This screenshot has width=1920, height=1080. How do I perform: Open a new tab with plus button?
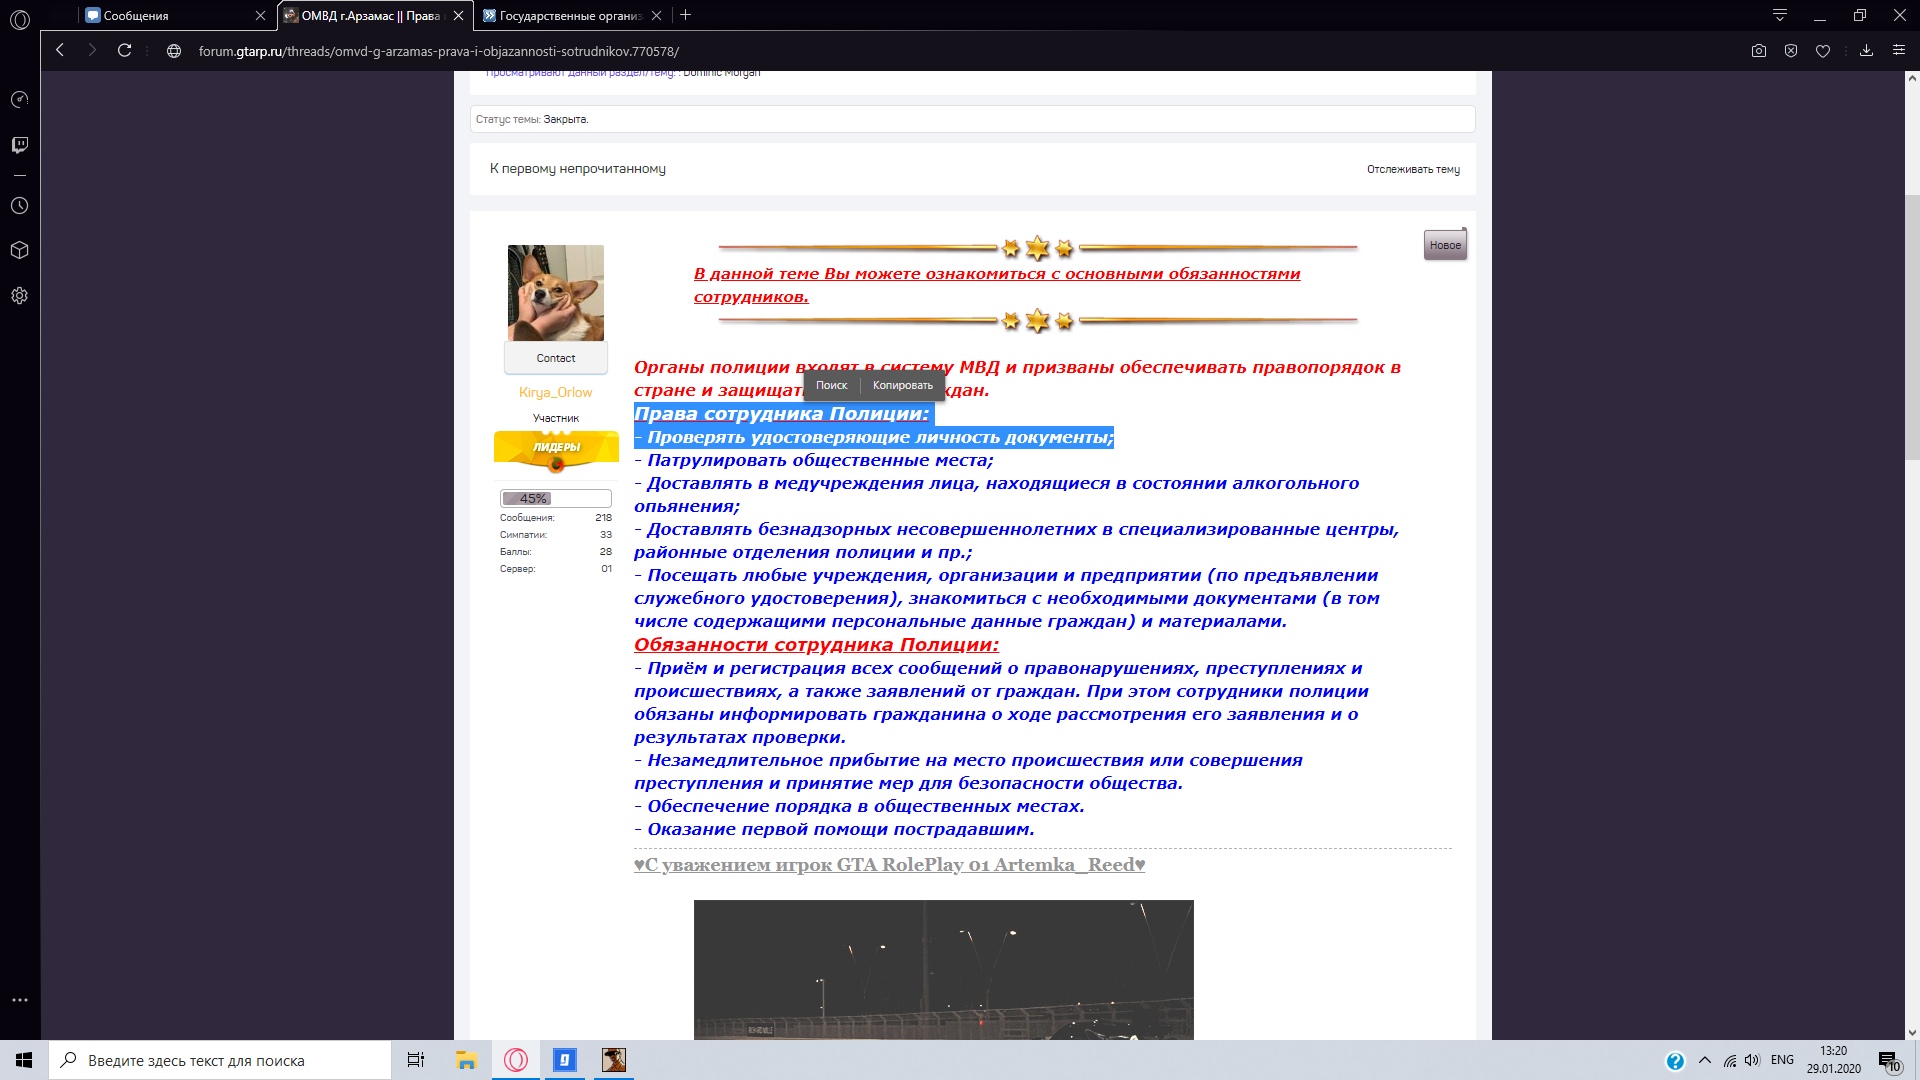point(686,15)
